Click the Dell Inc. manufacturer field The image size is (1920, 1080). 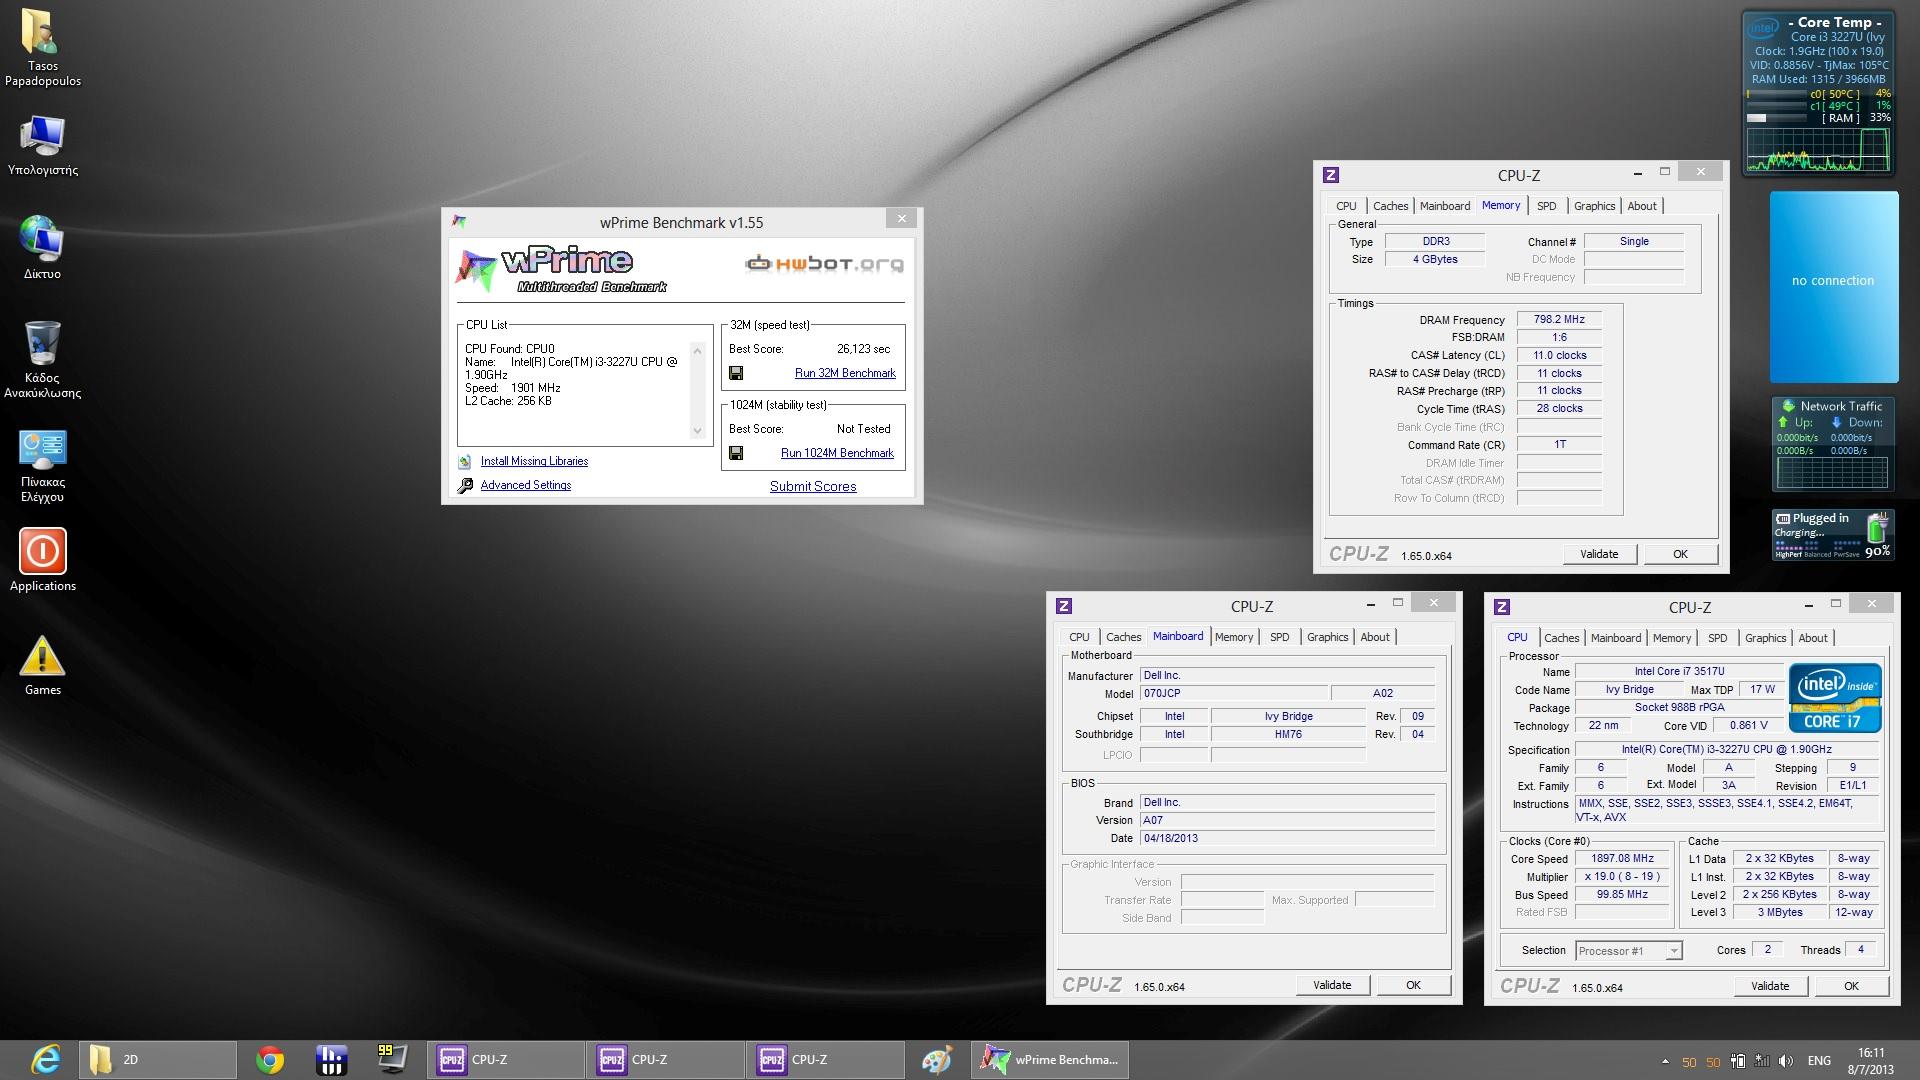pos(1288,676)
